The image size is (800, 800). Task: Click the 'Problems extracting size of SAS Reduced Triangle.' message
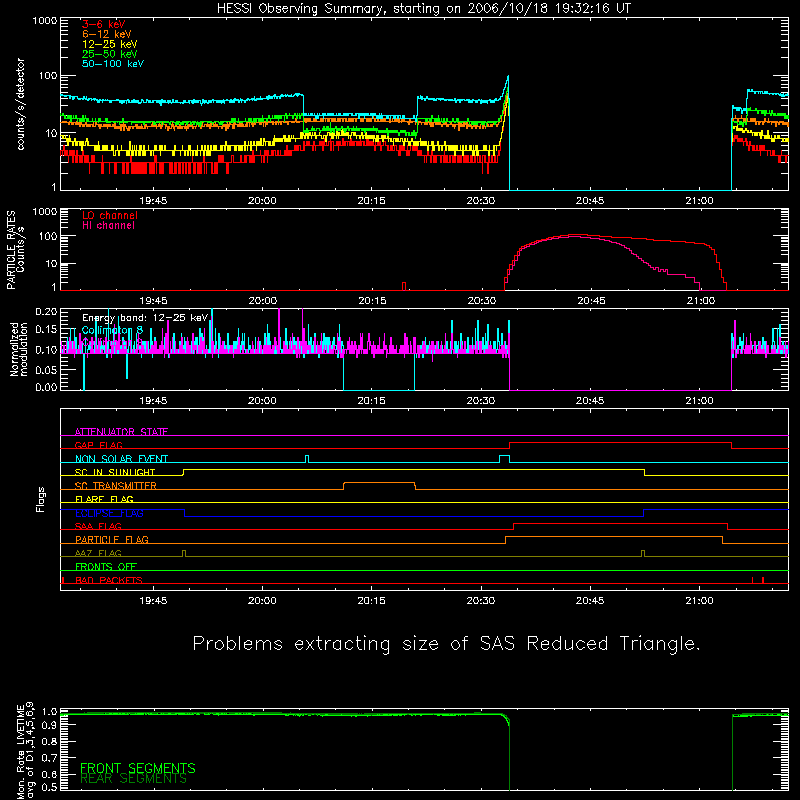(446, 644)
